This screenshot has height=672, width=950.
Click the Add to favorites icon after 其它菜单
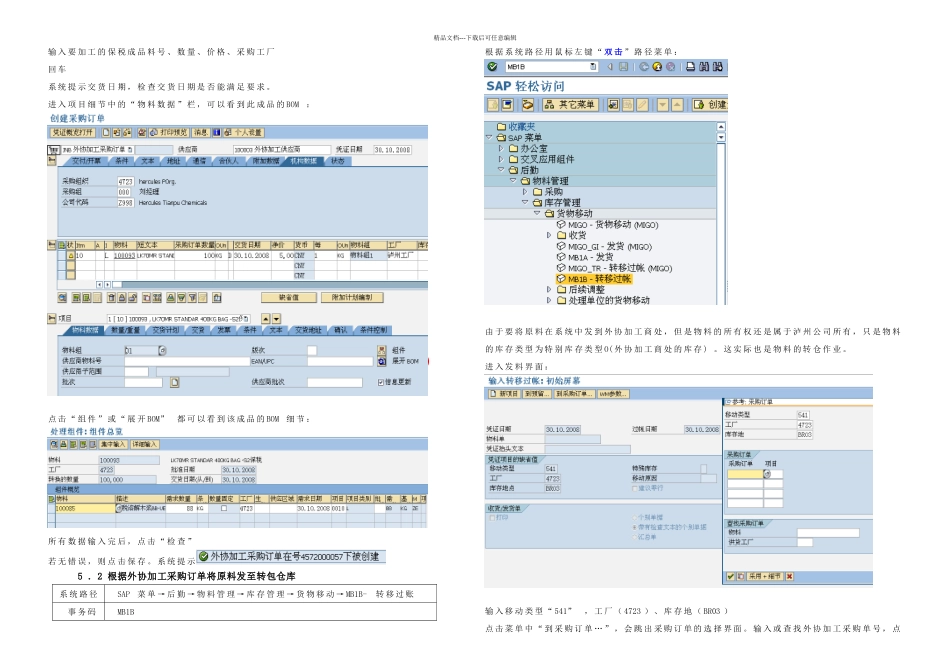coord(613,105)
